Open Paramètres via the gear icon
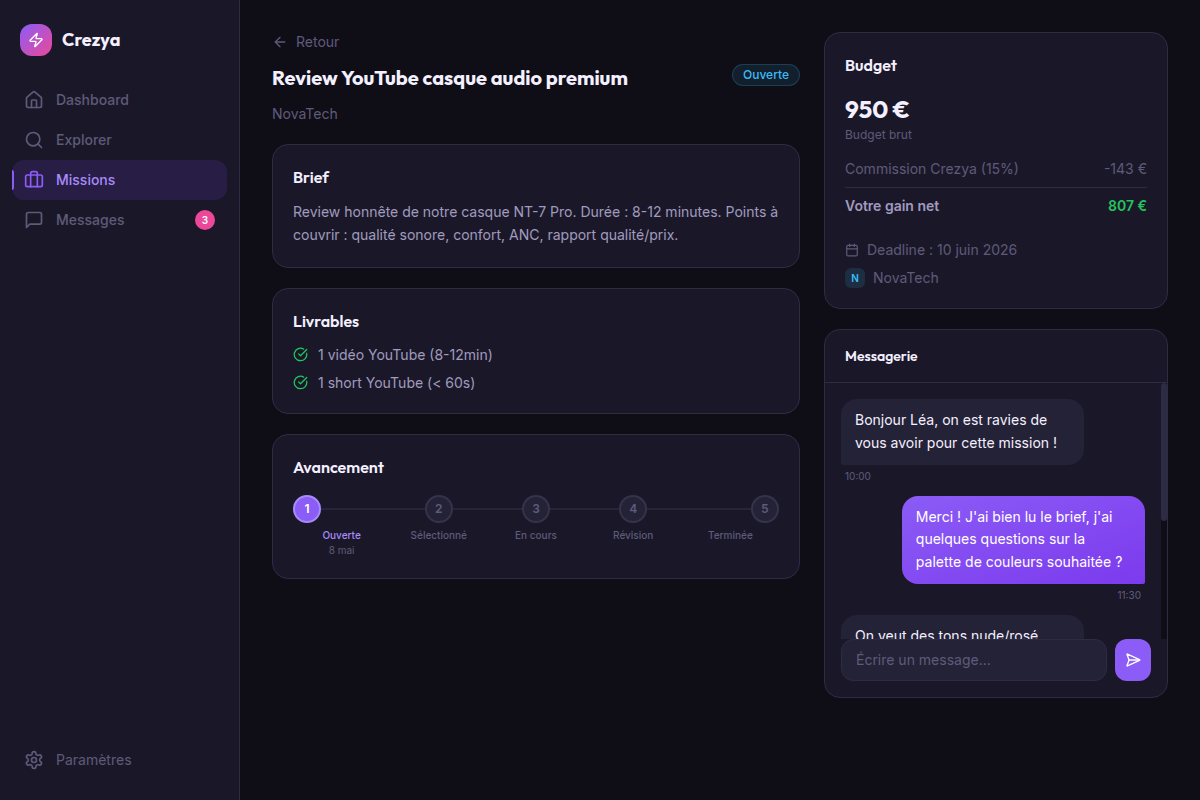The height and width of the screenshot is (800, 1200). tap(34, 760)
